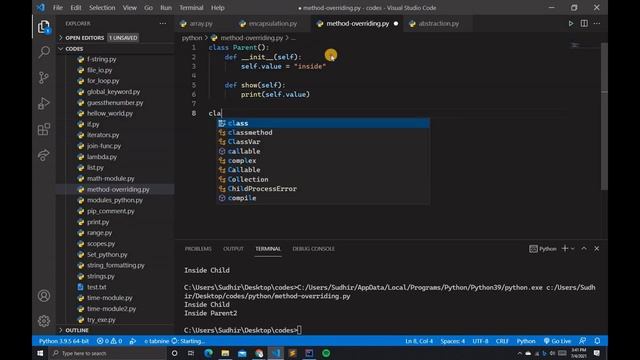Open the Accounts menu icon

coord(44,296)
